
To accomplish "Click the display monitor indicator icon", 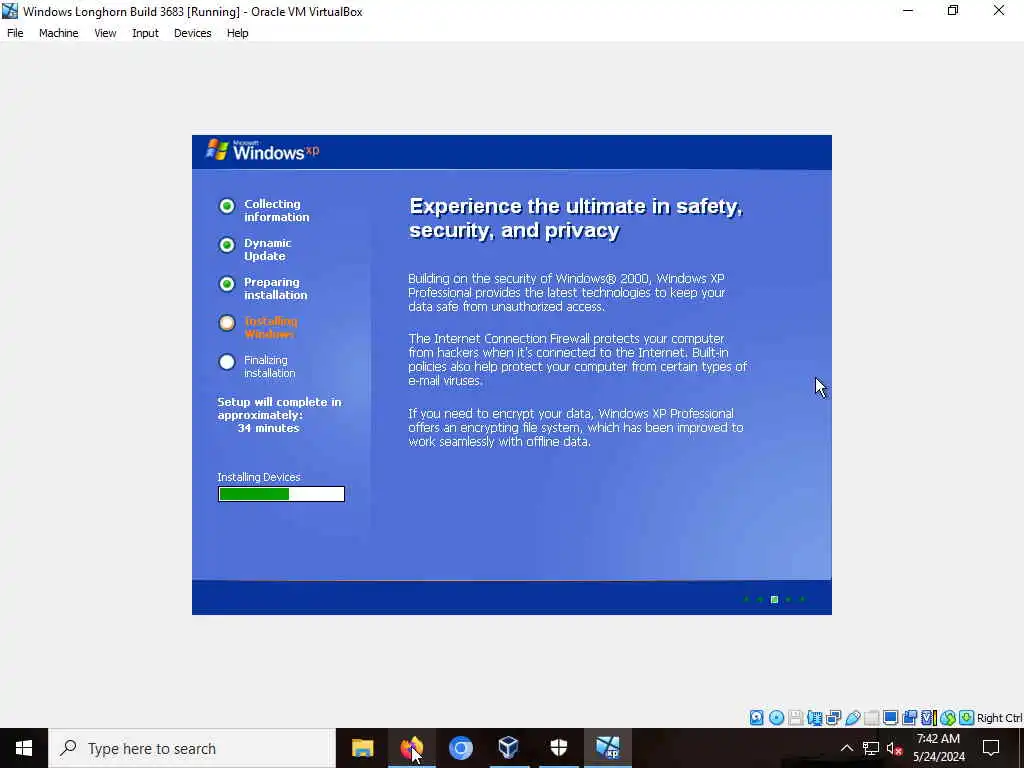I will click(890, 718).
